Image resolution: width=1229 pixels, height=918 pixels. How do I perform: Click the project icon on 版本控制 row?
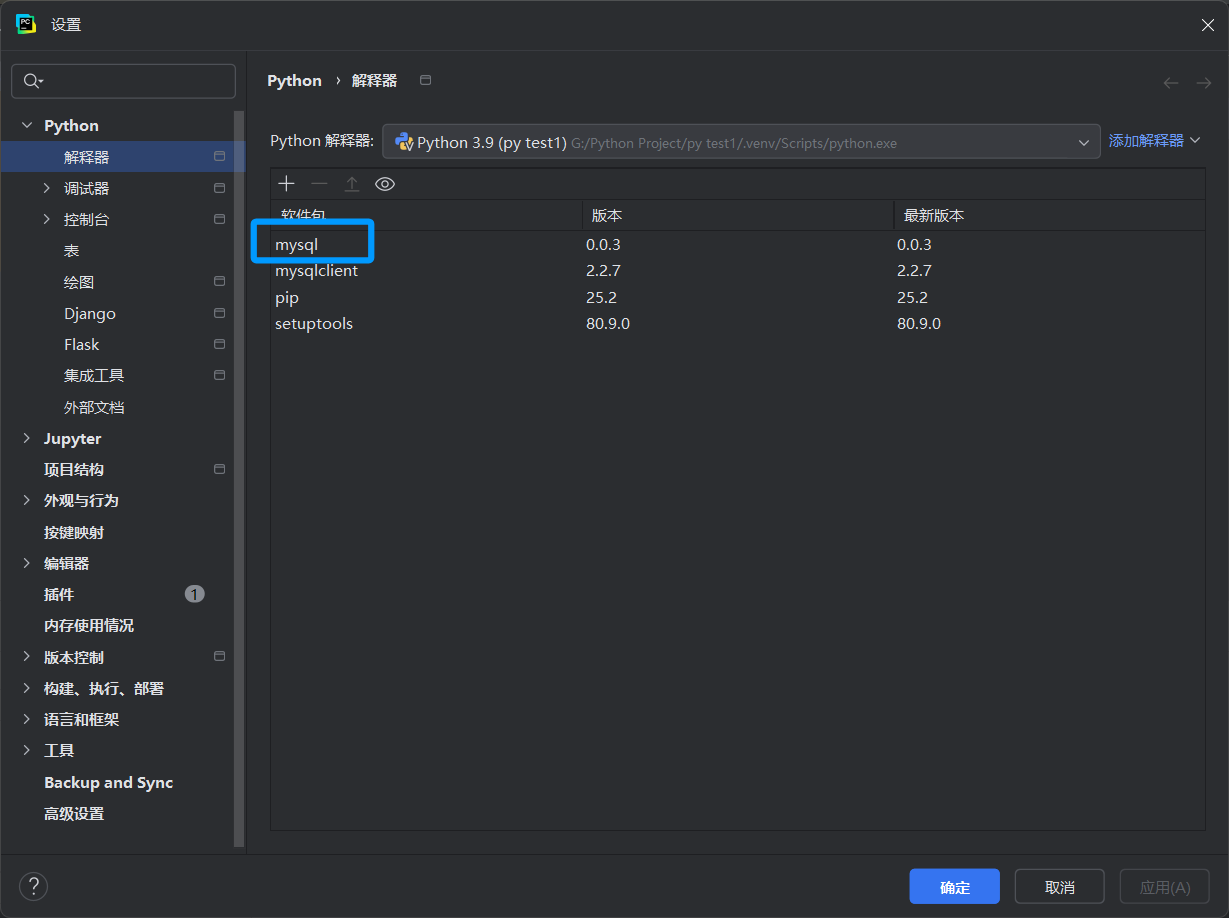pos(219,656)
